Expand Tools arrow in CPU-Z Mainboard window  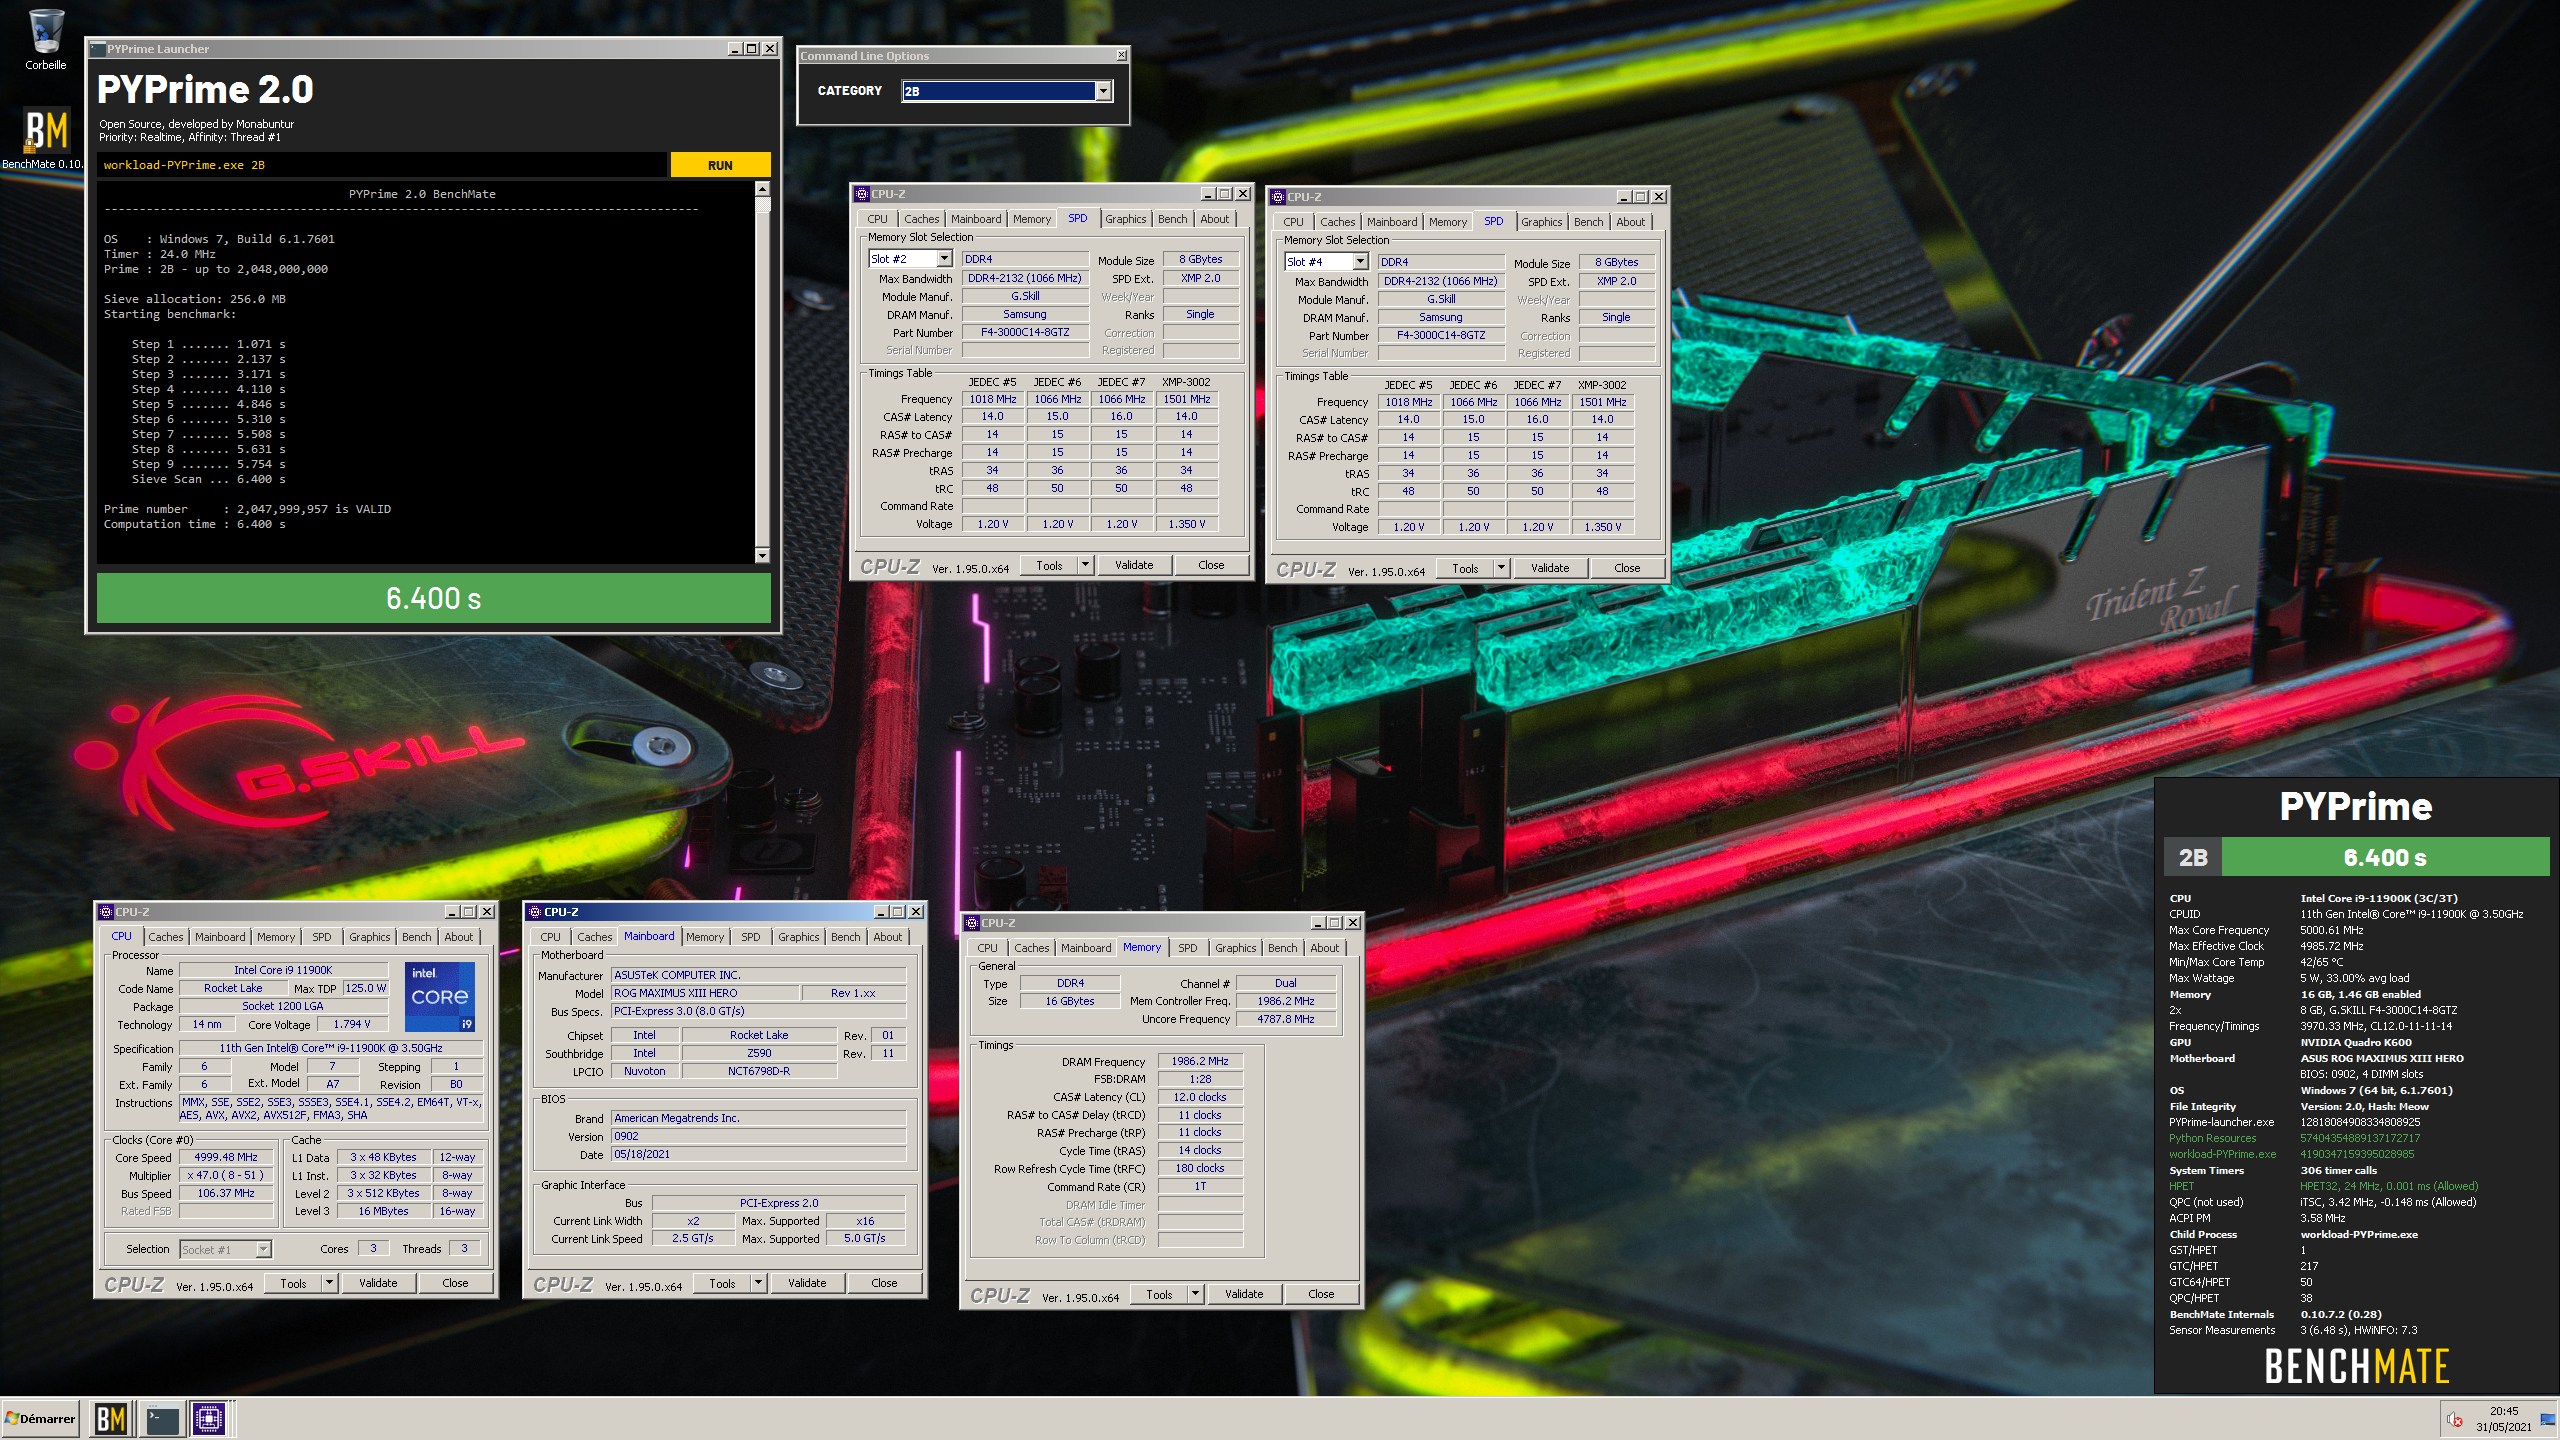757,1283
